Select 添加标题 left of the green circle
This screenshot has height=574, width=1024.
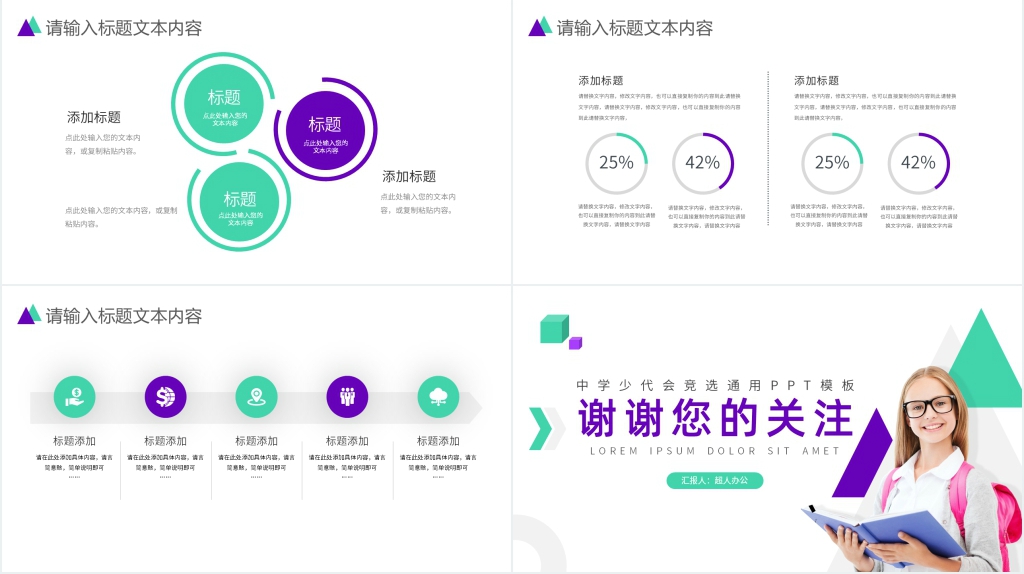(93, 118)
